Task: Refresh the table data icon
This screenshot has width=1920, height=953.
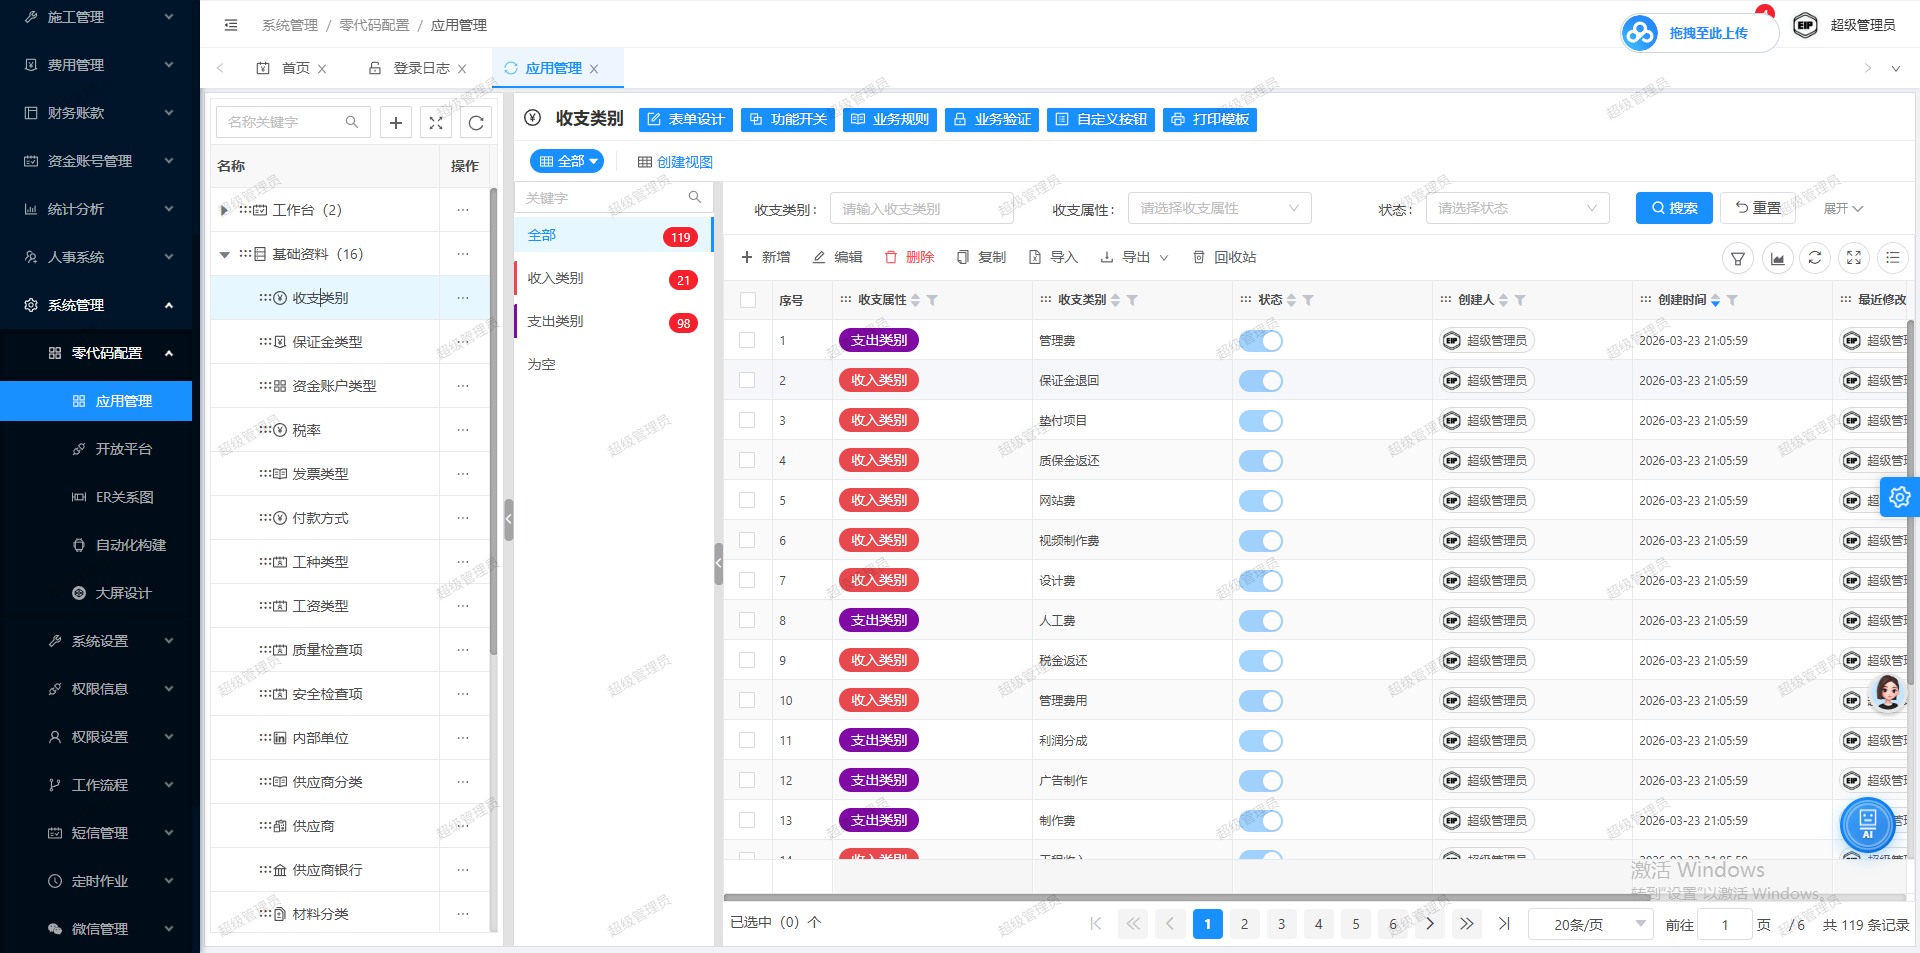Action: click(1815, 258)
